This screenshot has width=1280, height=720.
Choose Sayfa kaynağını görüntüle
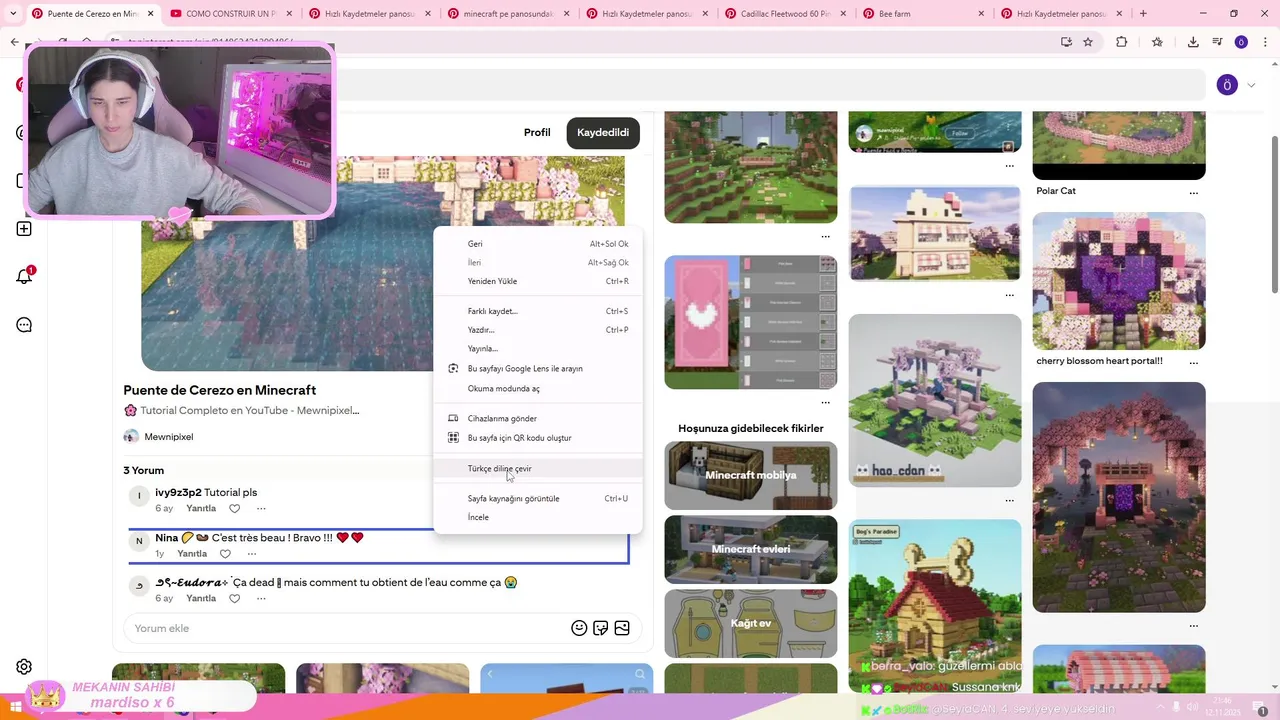[538, 498]
